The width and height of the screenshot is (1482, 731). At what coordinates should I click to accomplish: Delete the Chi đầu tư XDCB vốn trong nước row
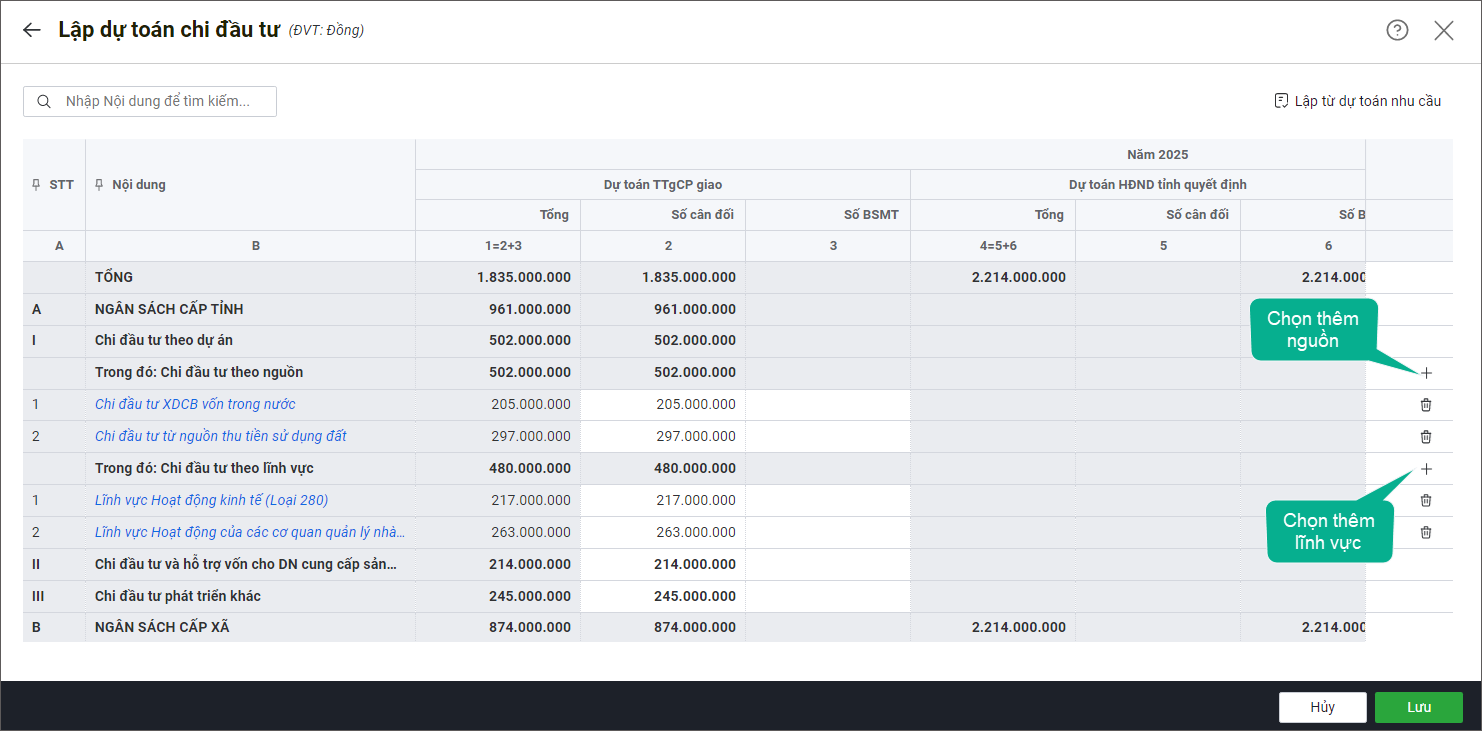coord(1426,405)
